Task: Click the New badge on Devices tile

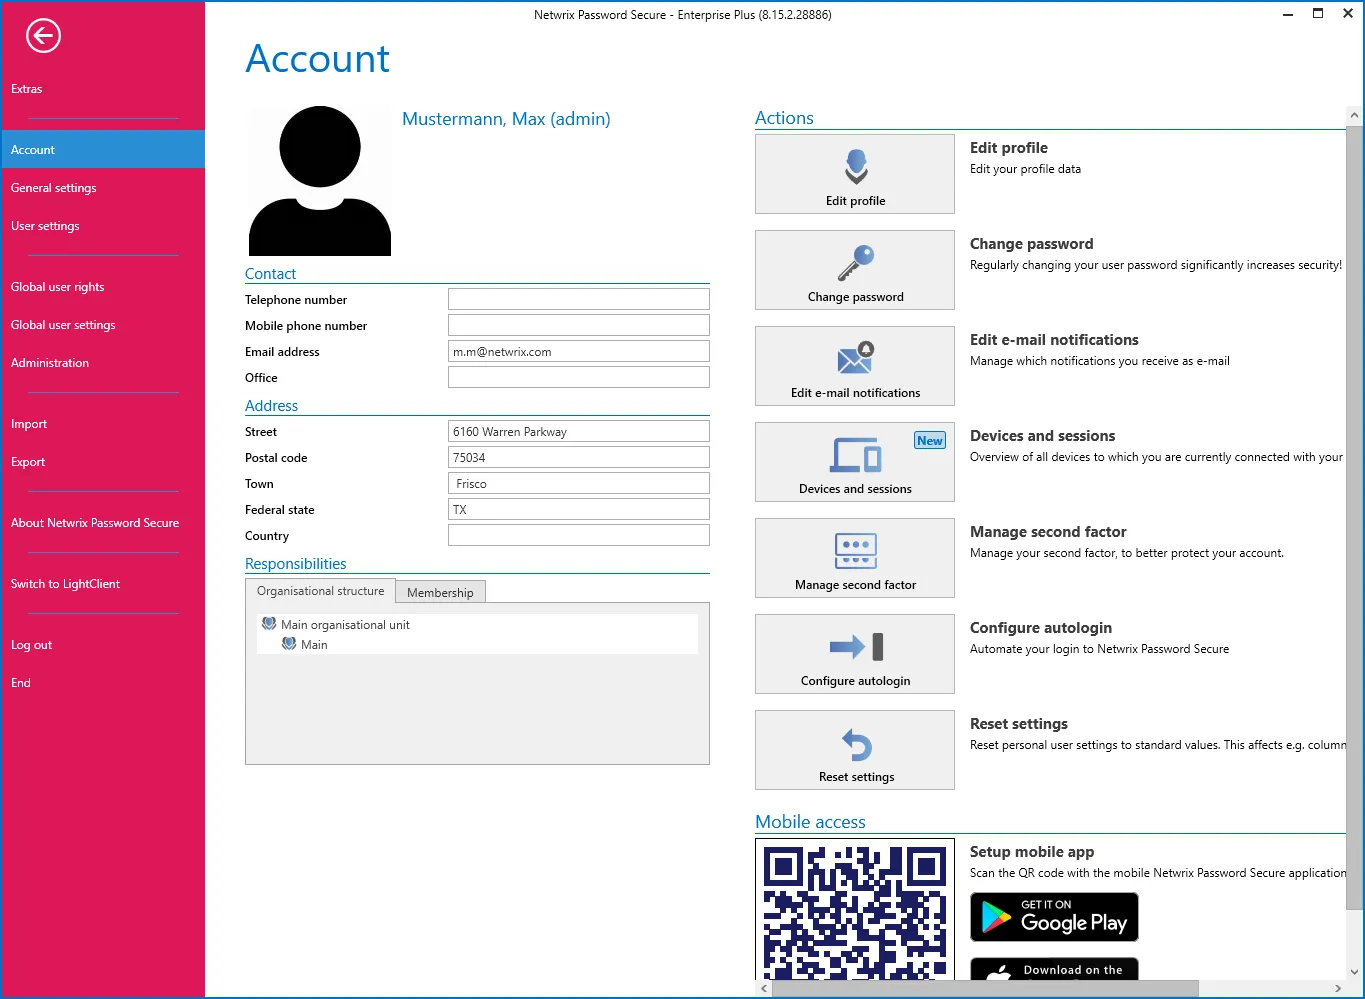Action: point(930,441)
